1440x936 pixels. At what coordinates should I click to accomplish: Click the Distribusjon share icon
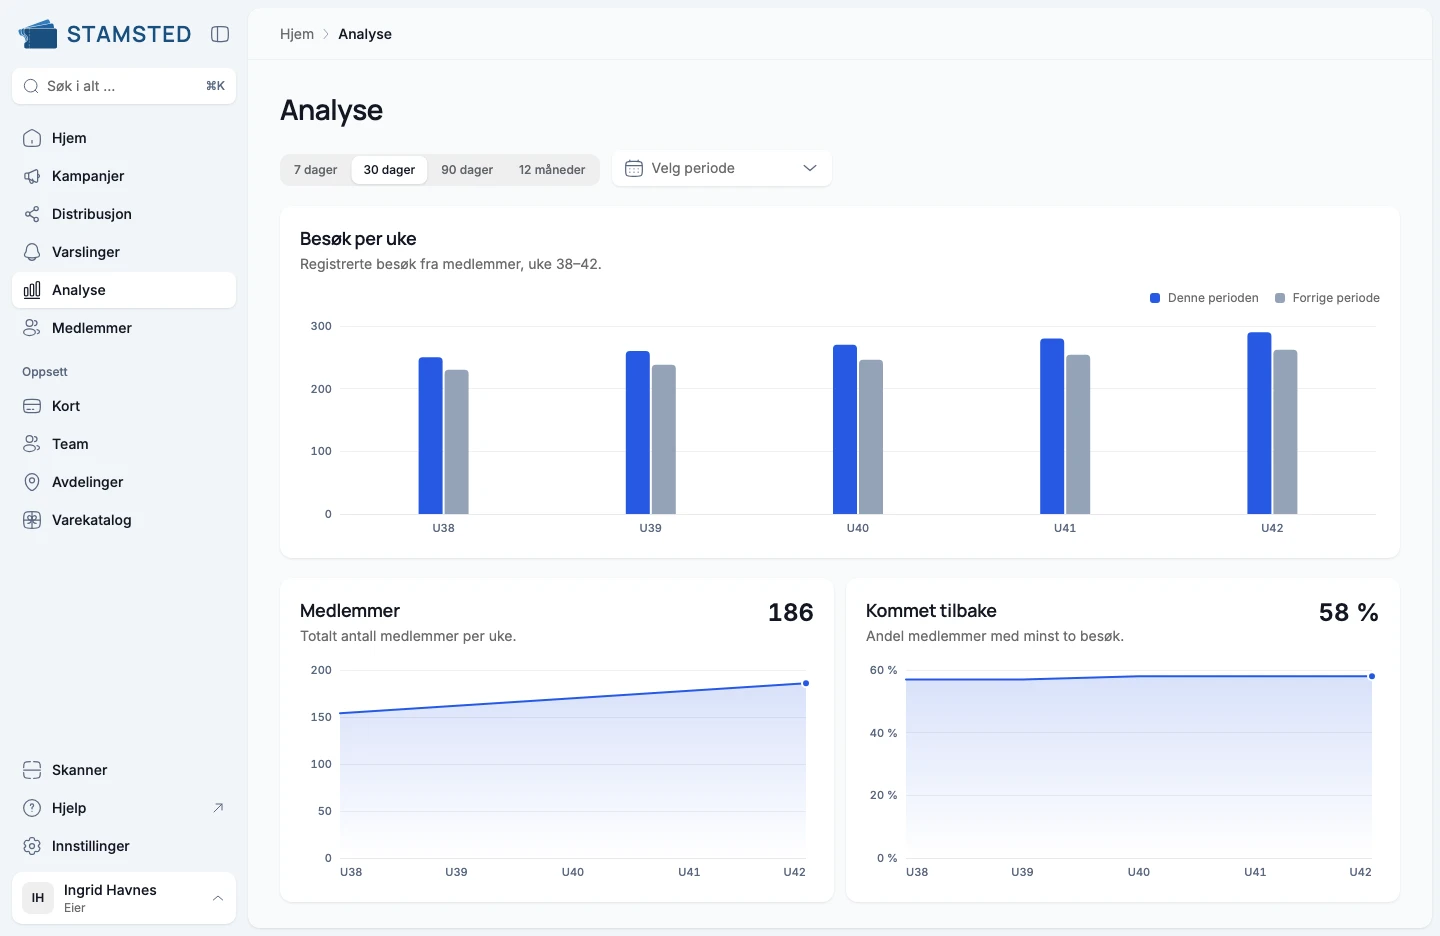coord(32,214)
